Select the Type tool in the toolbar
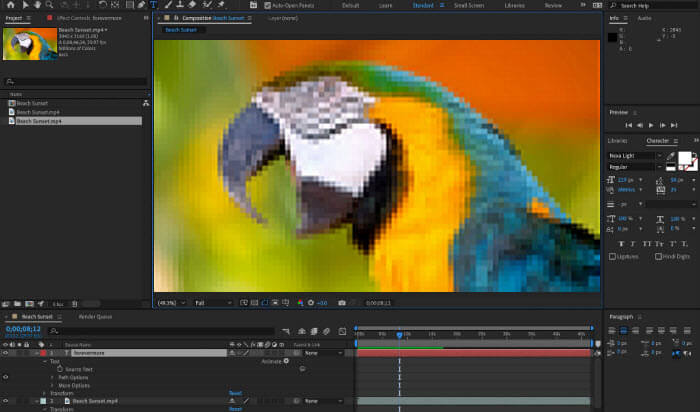Image resolution: width=700 pixels, height=412 pixels. [153, 5]
